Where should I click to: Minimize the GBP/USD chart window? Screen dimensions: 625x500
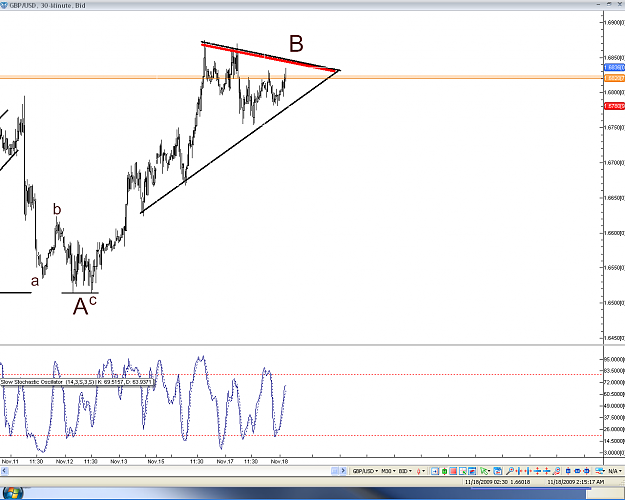pyautogui.click(x=599, y=4)
